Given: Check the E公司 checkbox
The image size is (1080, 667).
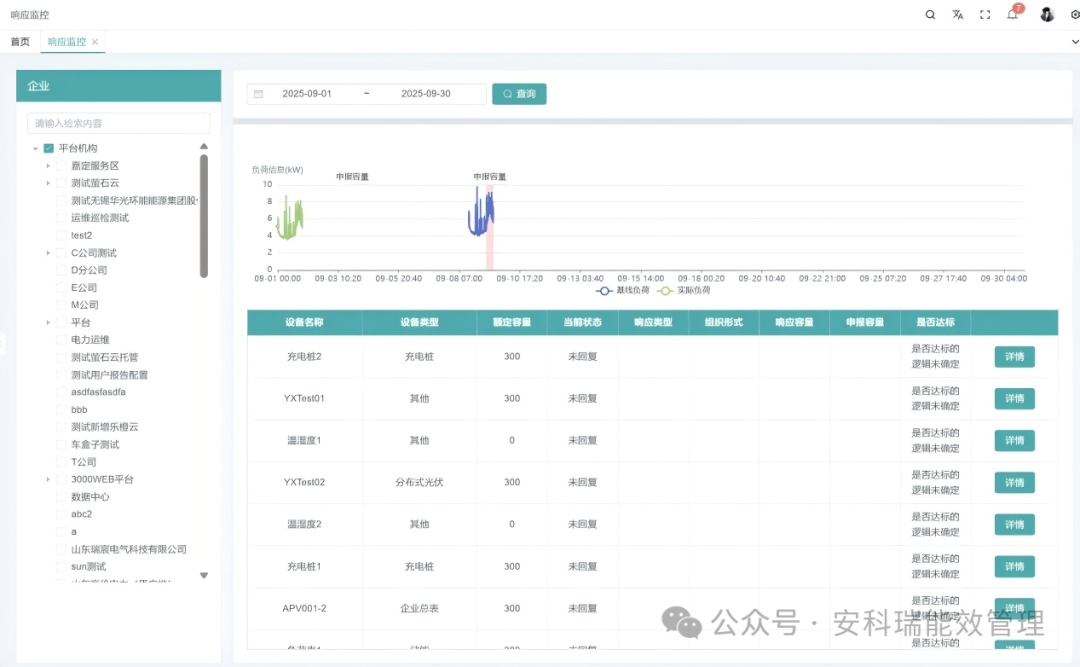Looking at the screenshot, I should 61,288.
